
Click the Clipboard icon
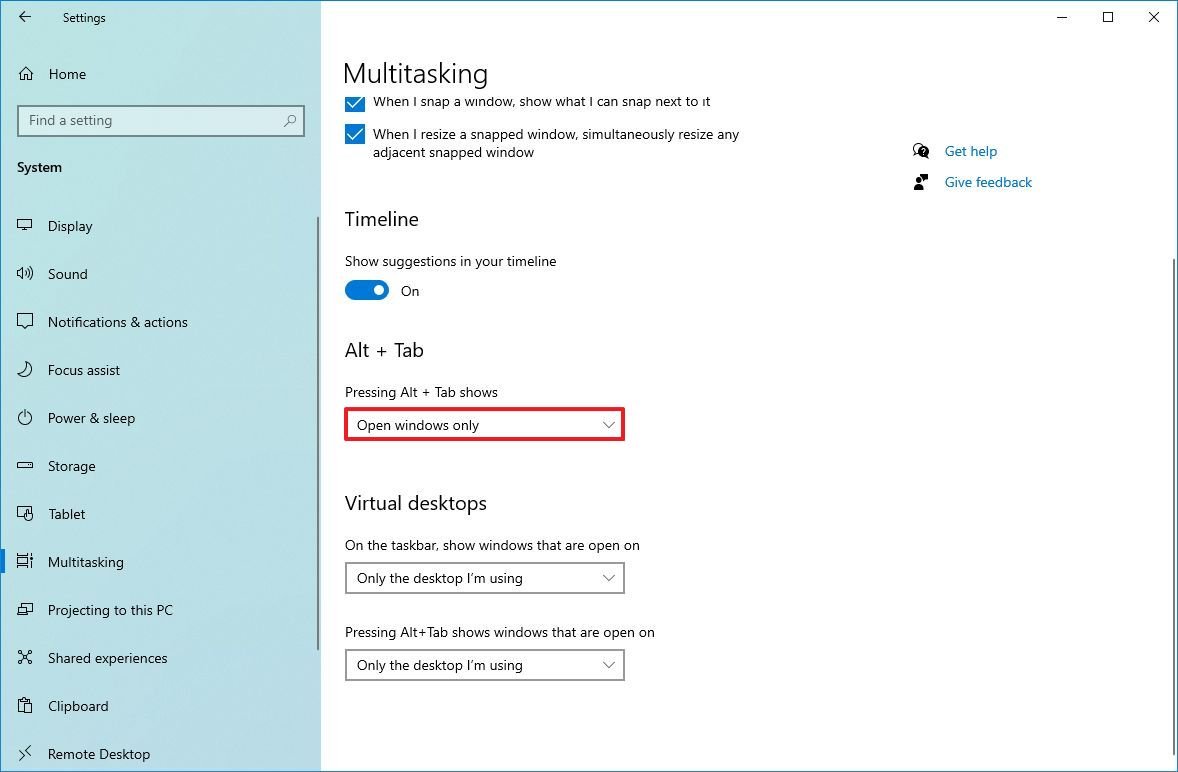click(25, 705)
